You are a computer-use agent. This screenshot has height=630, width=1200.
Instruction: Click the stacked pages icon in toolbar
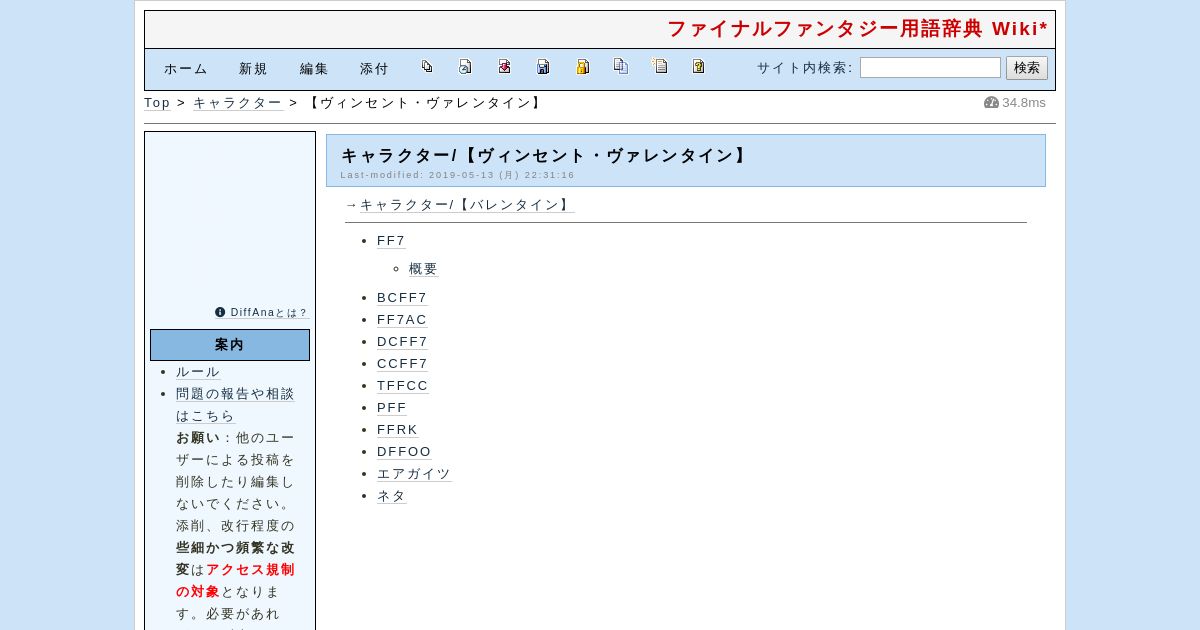pyautogui.click(x=427, y=67)
